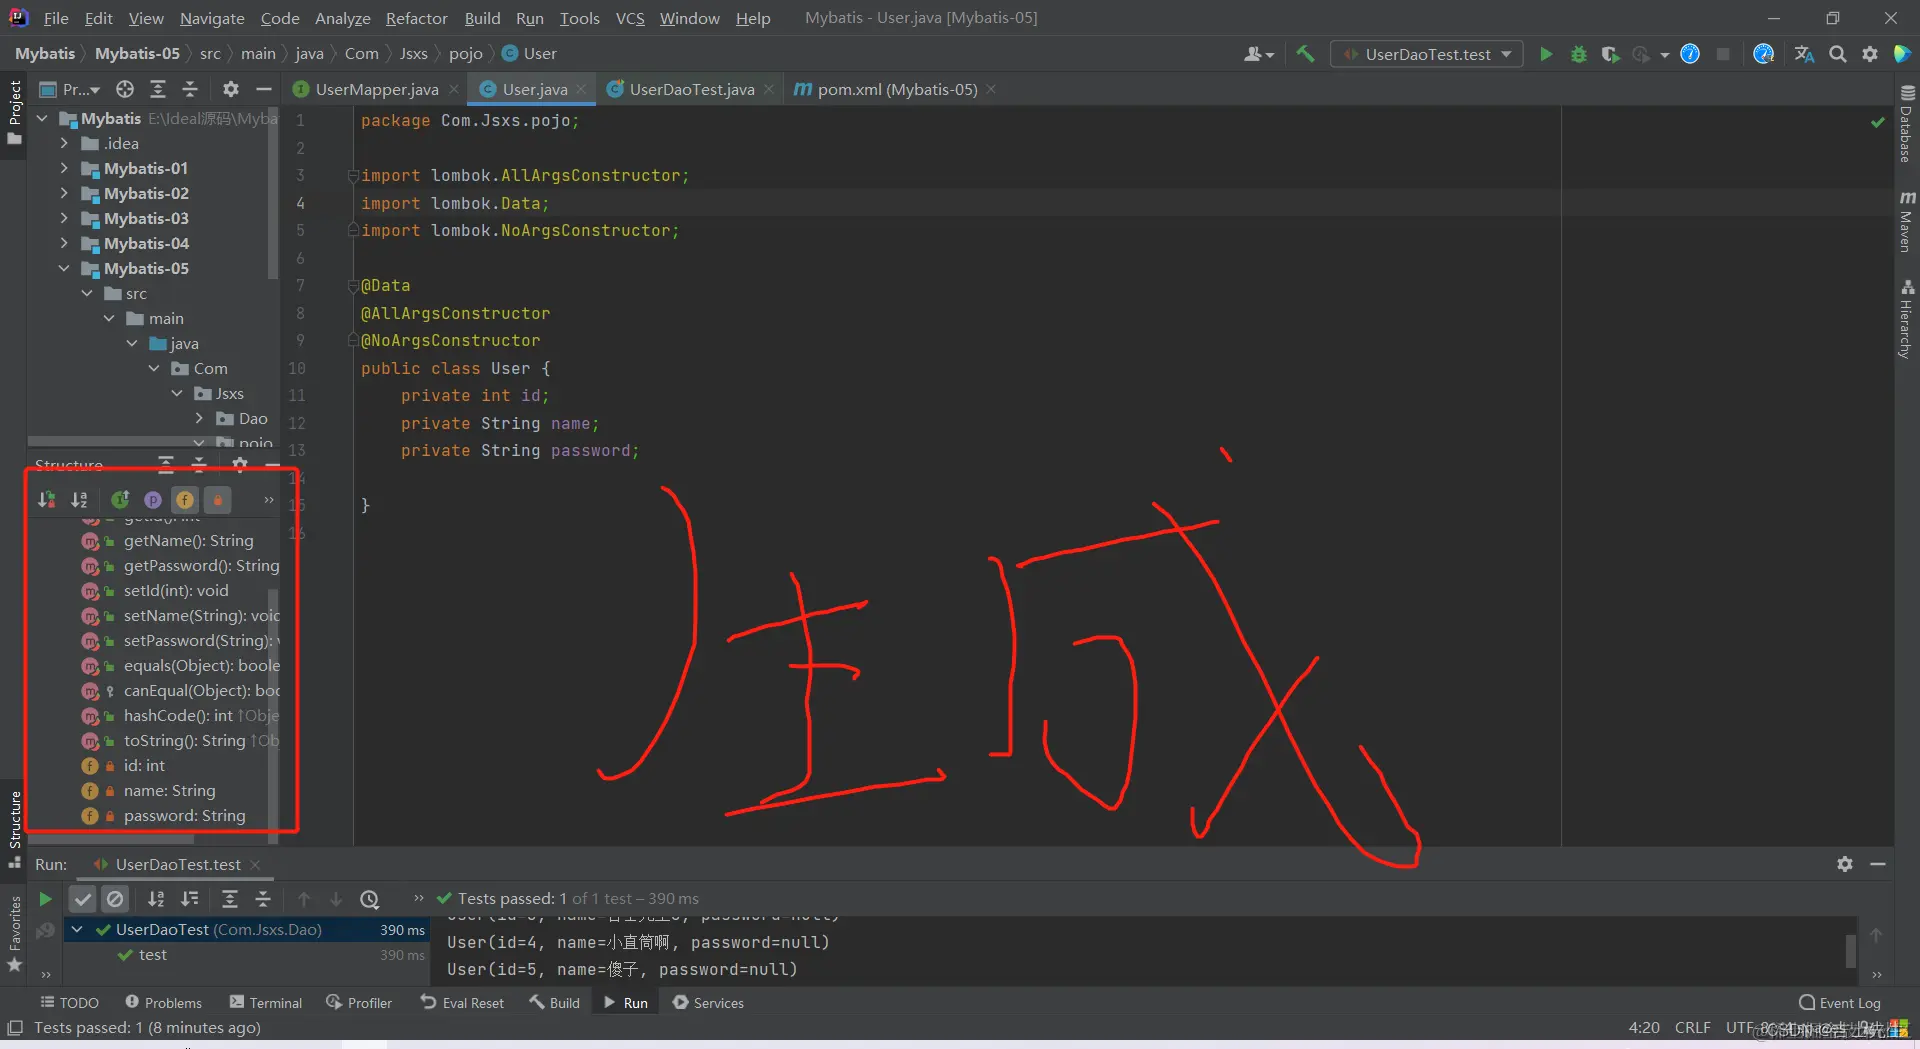Open the Services tool window
The image size is (1920, 1049).
tap(708, 1003)
